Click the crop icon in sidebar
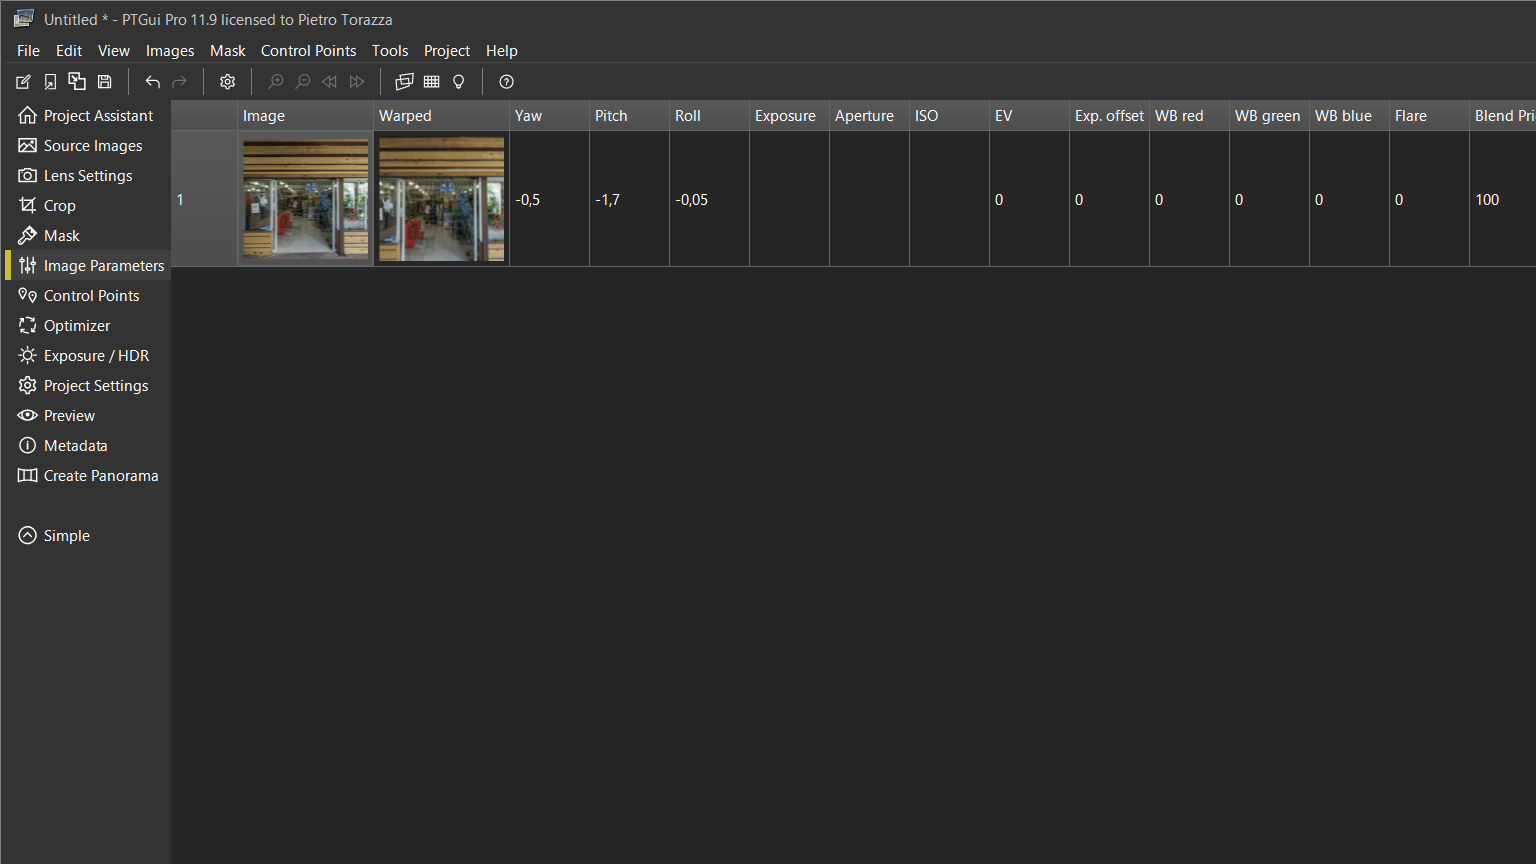The image size is (1536, 864). pos(27,205)
